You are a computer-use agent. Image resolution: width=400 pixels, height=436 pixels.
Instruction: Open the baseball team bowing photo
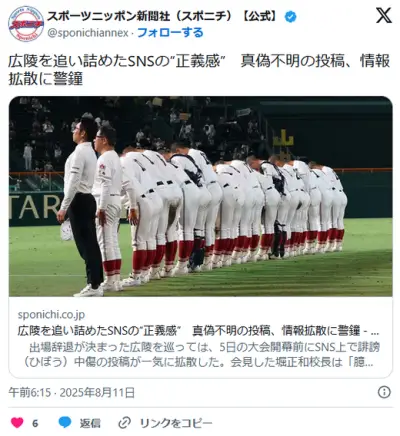(200, 196)
